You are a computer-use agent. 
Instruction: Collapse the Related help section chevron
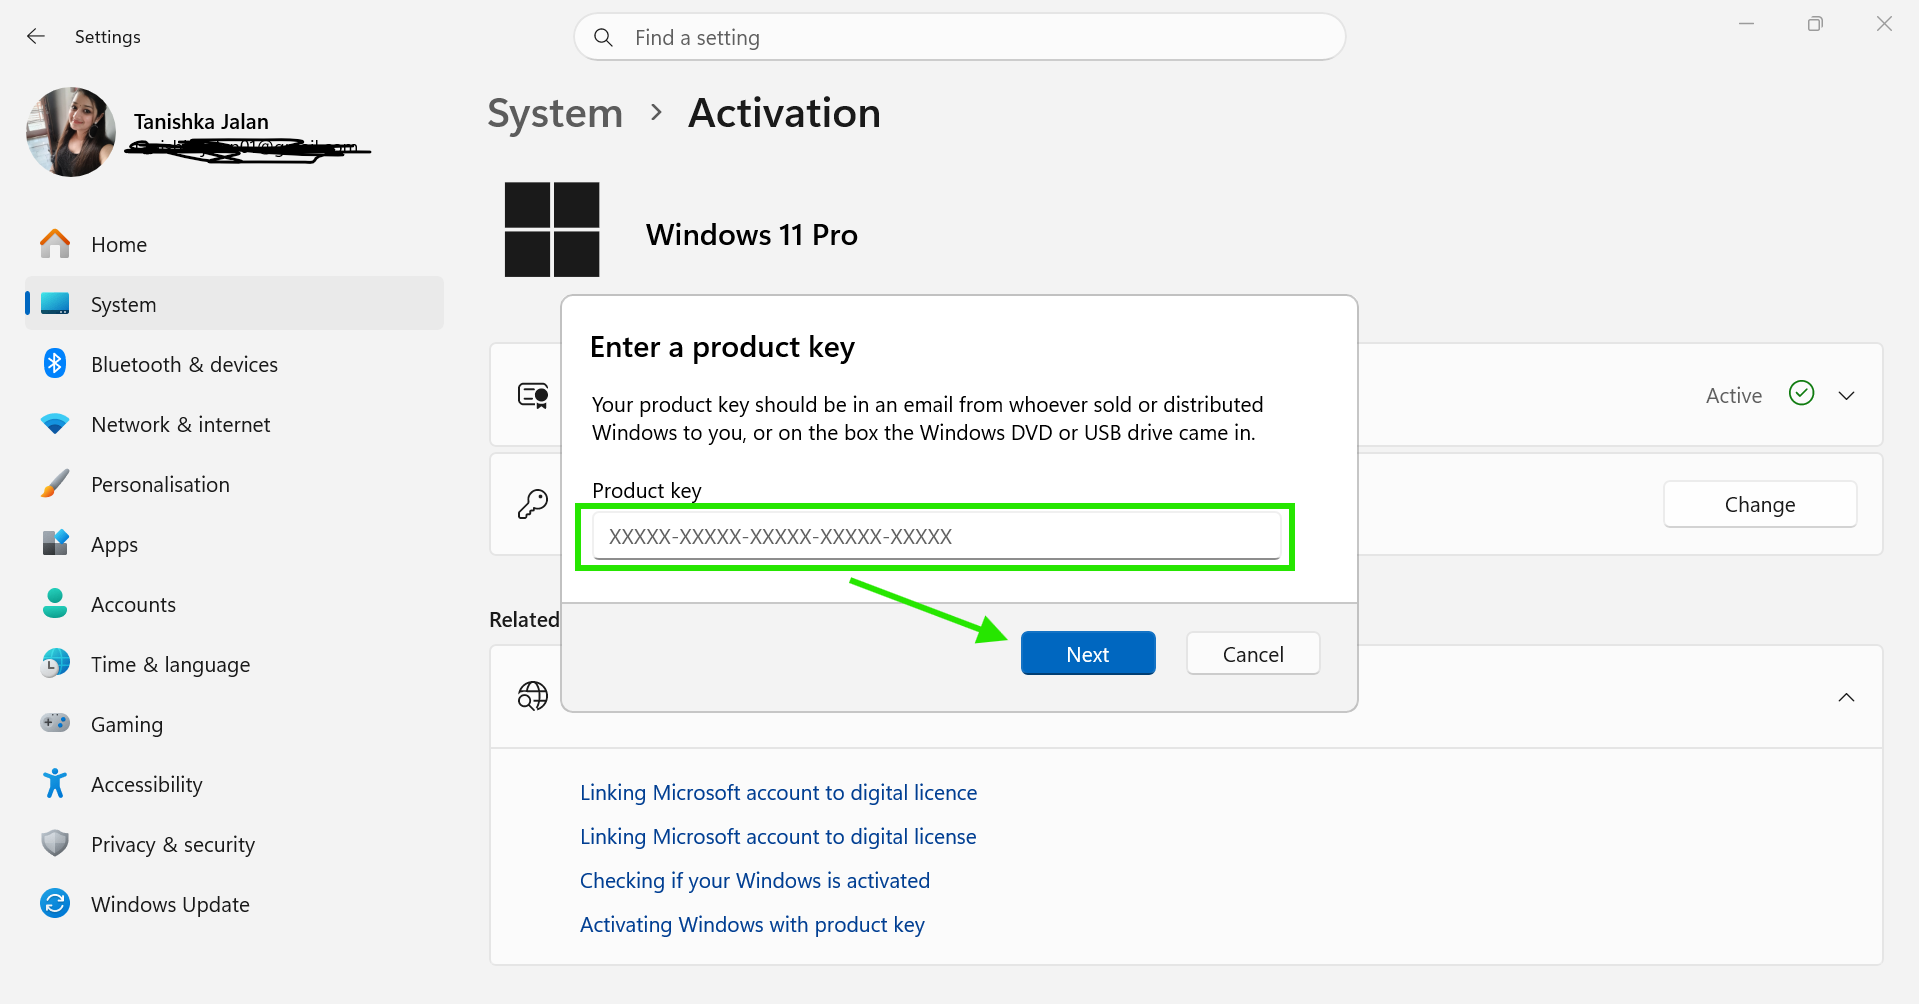[1846, 697]
